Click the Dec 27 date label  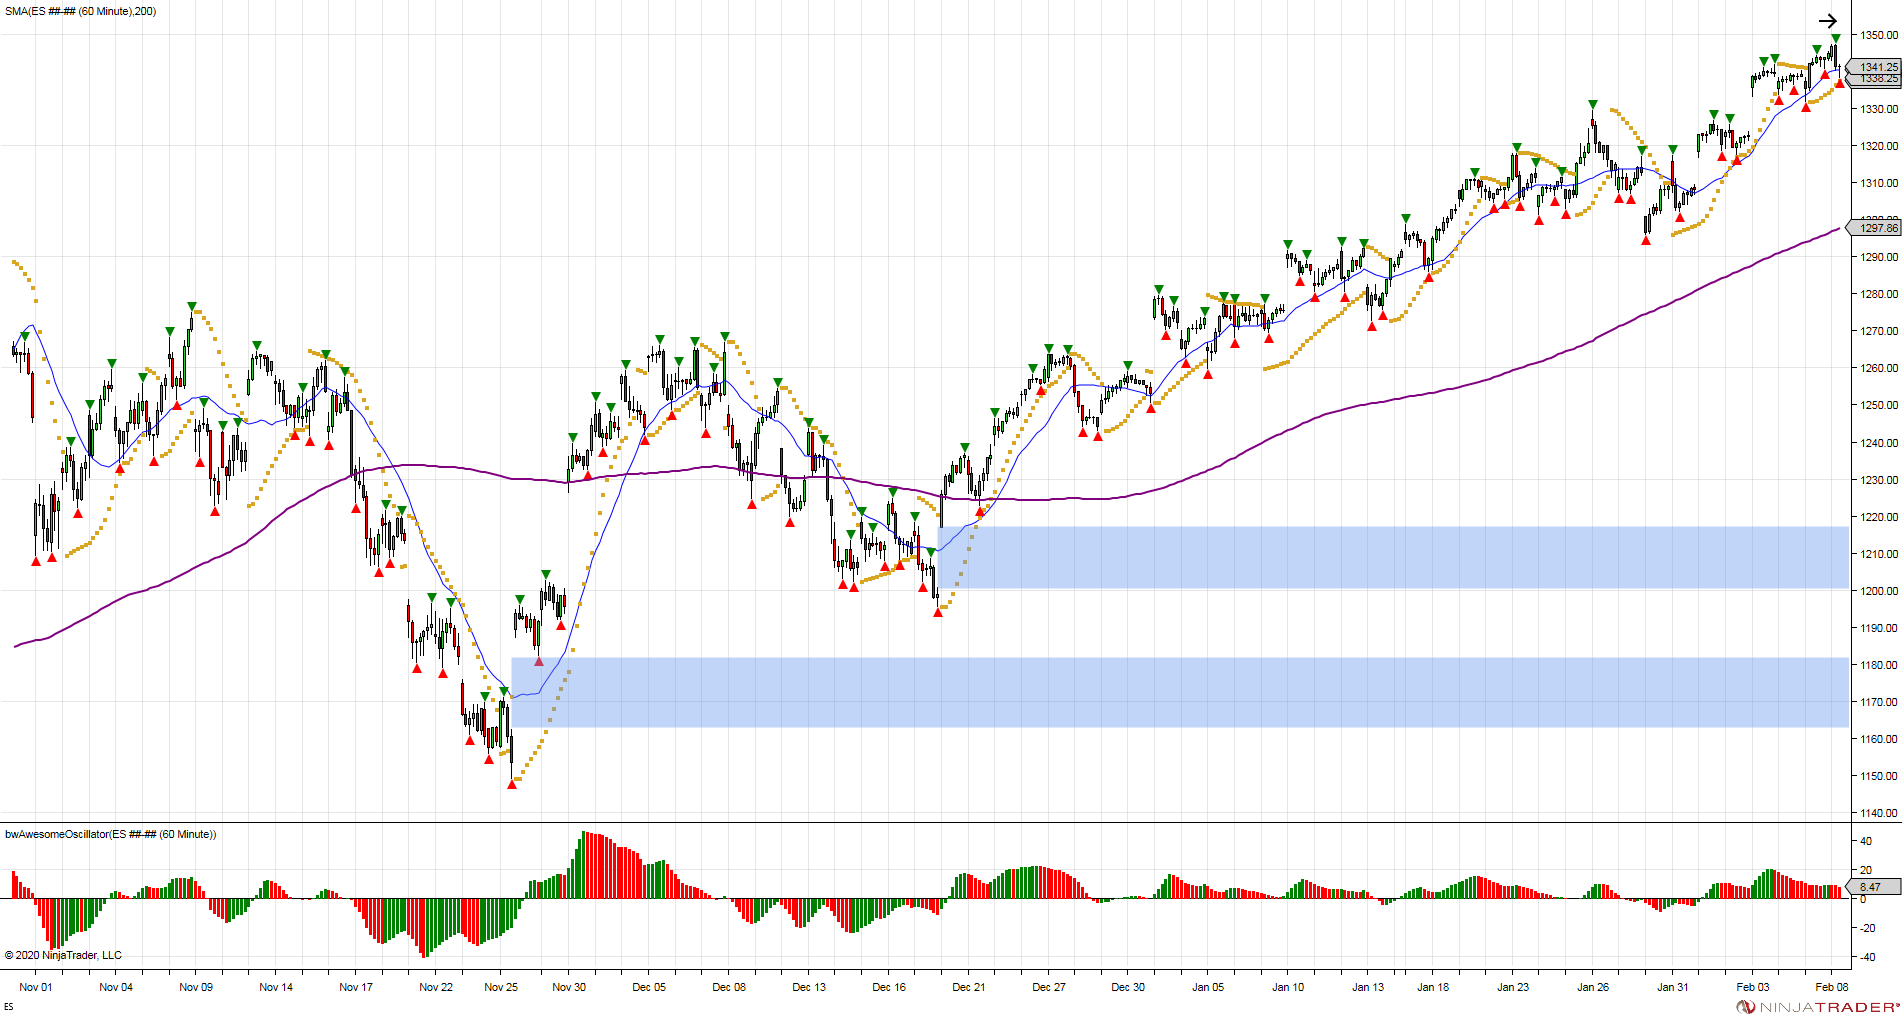click(x=1049, y=987)
